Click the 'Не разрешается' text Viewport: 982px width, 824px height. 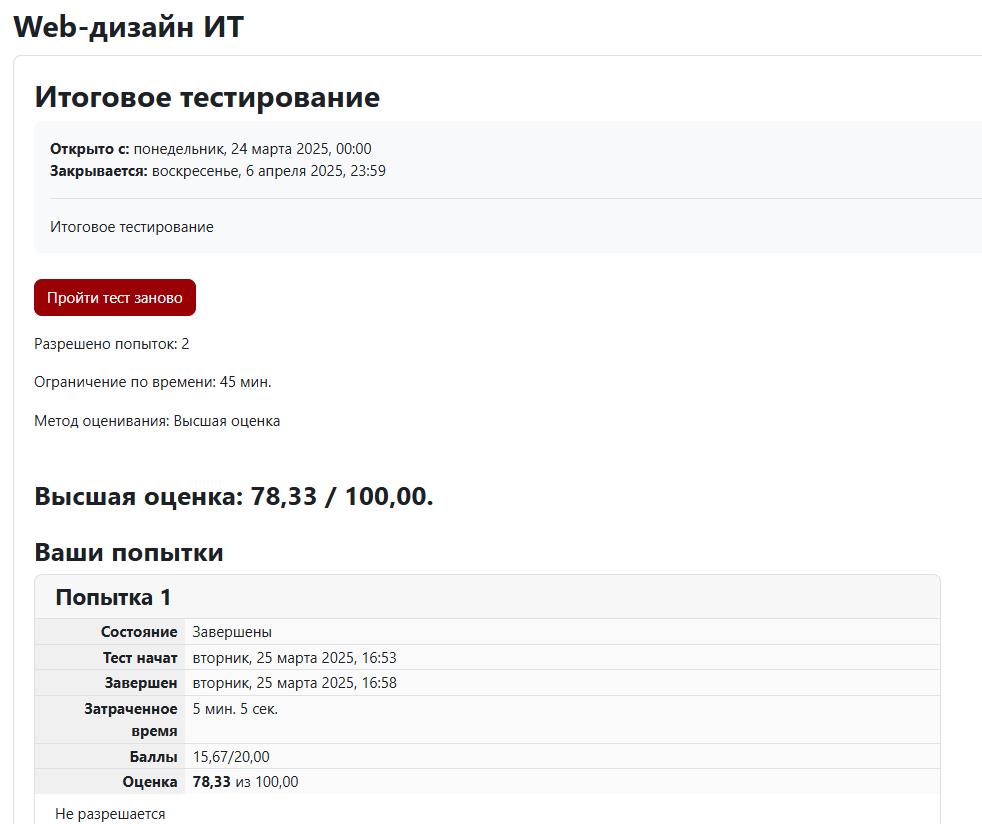(110, 813)
